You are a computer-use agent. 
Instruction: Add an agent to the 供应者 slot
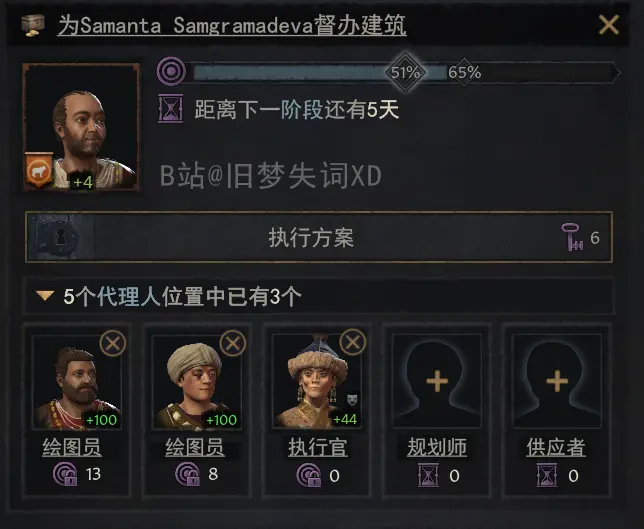tap(557, 381)
